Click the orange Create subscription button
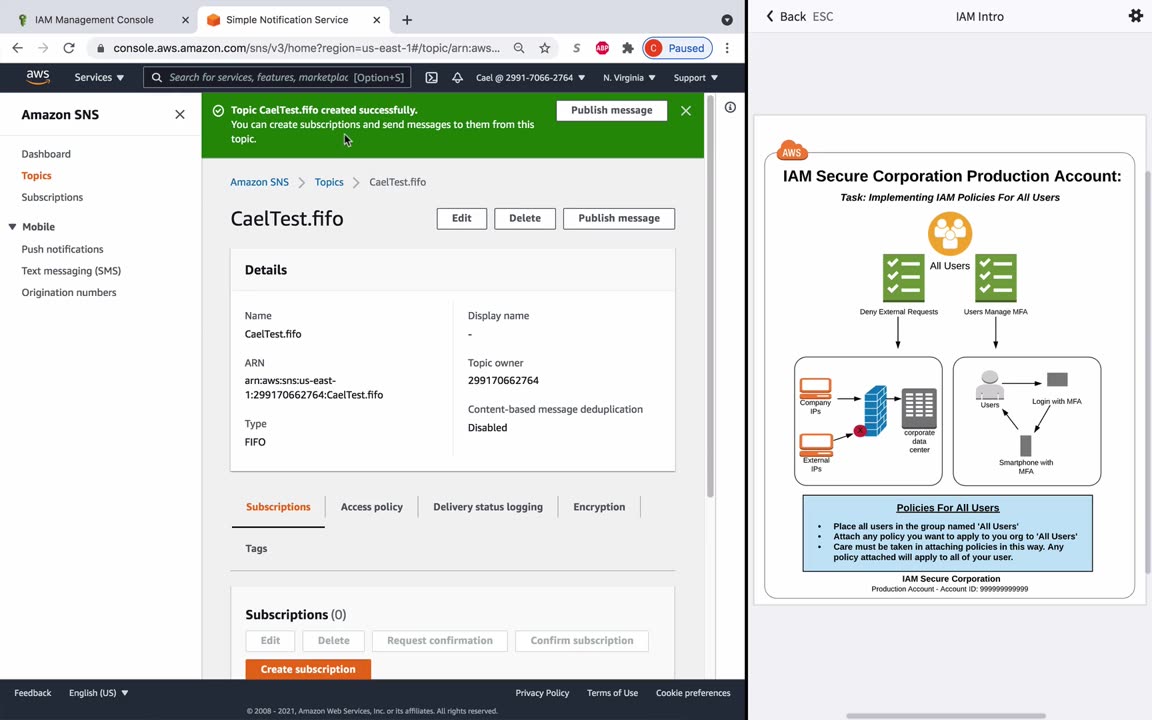This screenshot has width=1152, height=720. [308, 669]
